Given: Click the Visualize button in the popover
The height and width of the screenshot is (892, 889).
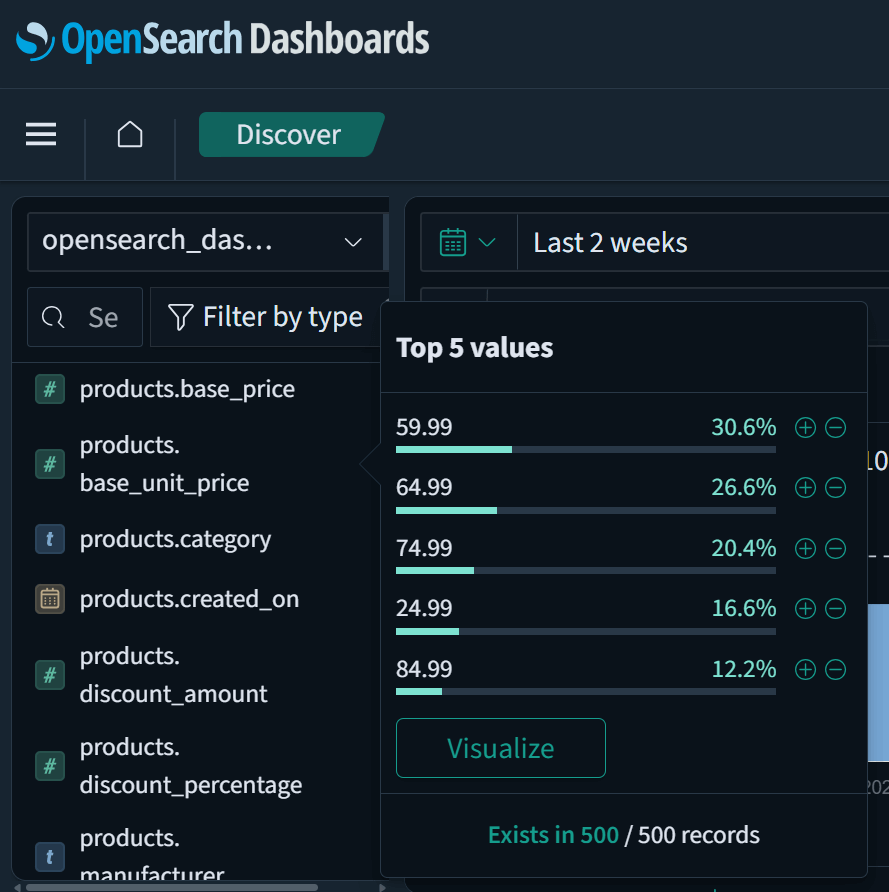Looking at the screenshot, I should point(500,747).
